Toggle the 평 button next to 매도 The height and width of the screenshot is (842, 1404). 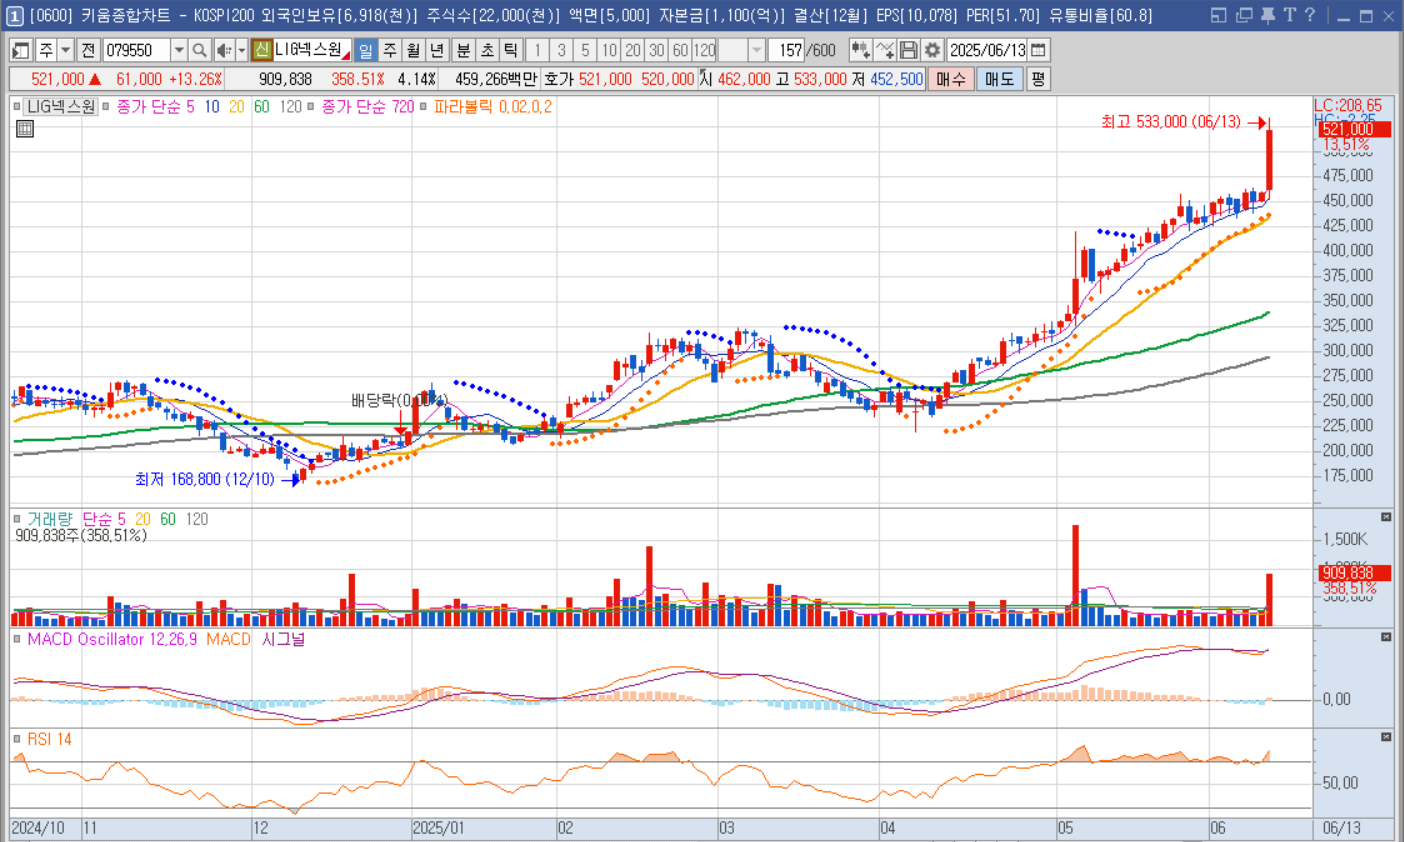pos(1038,79)
